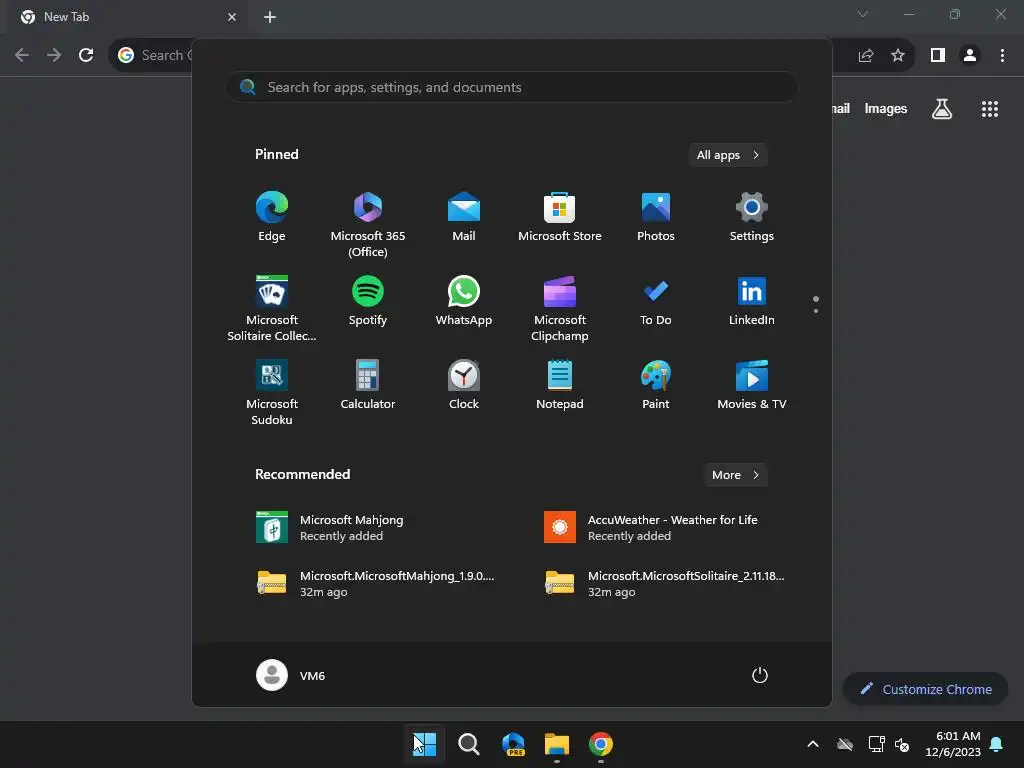Viewport: 1024px width, 768px height.
Task: Click the OneDrive cloud tray icon
Action: (845, 744)
